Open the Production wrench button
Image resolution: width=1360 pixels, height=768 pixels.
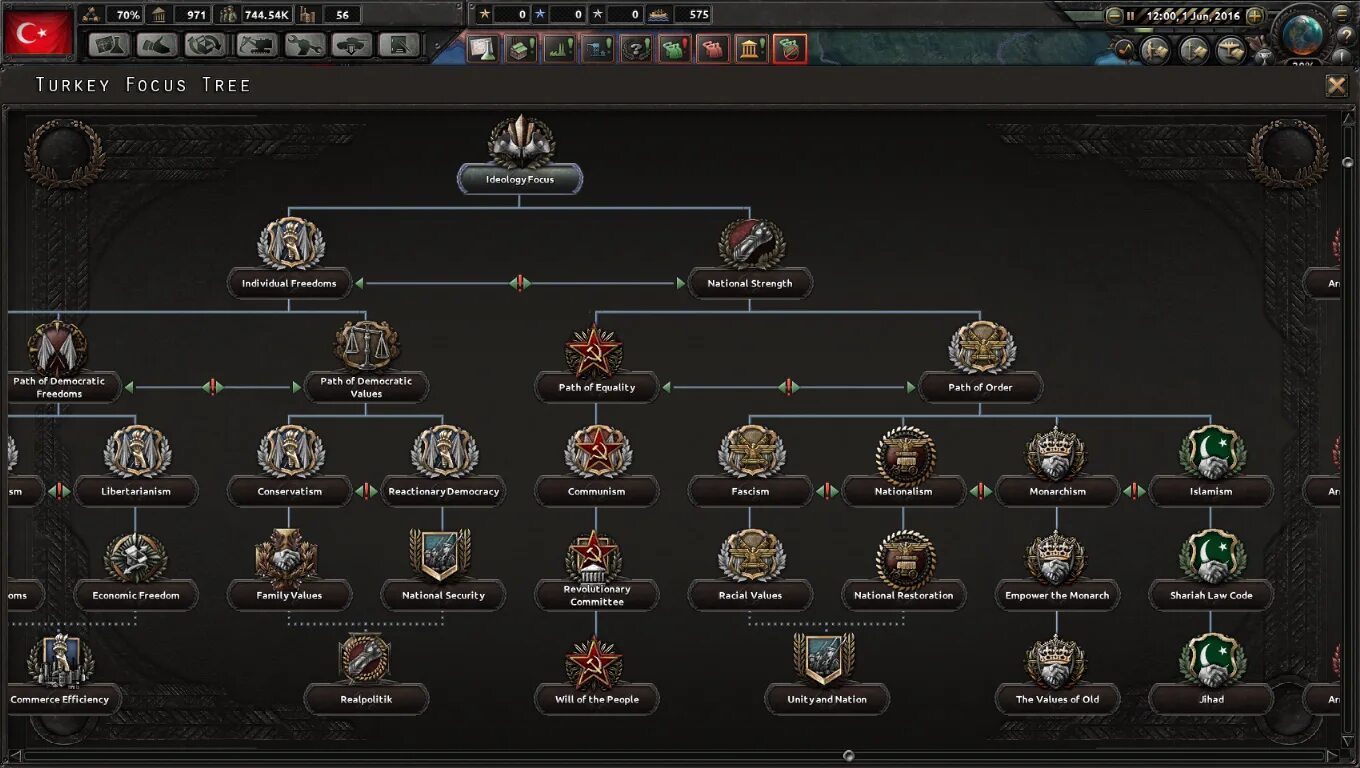(304, 45)
